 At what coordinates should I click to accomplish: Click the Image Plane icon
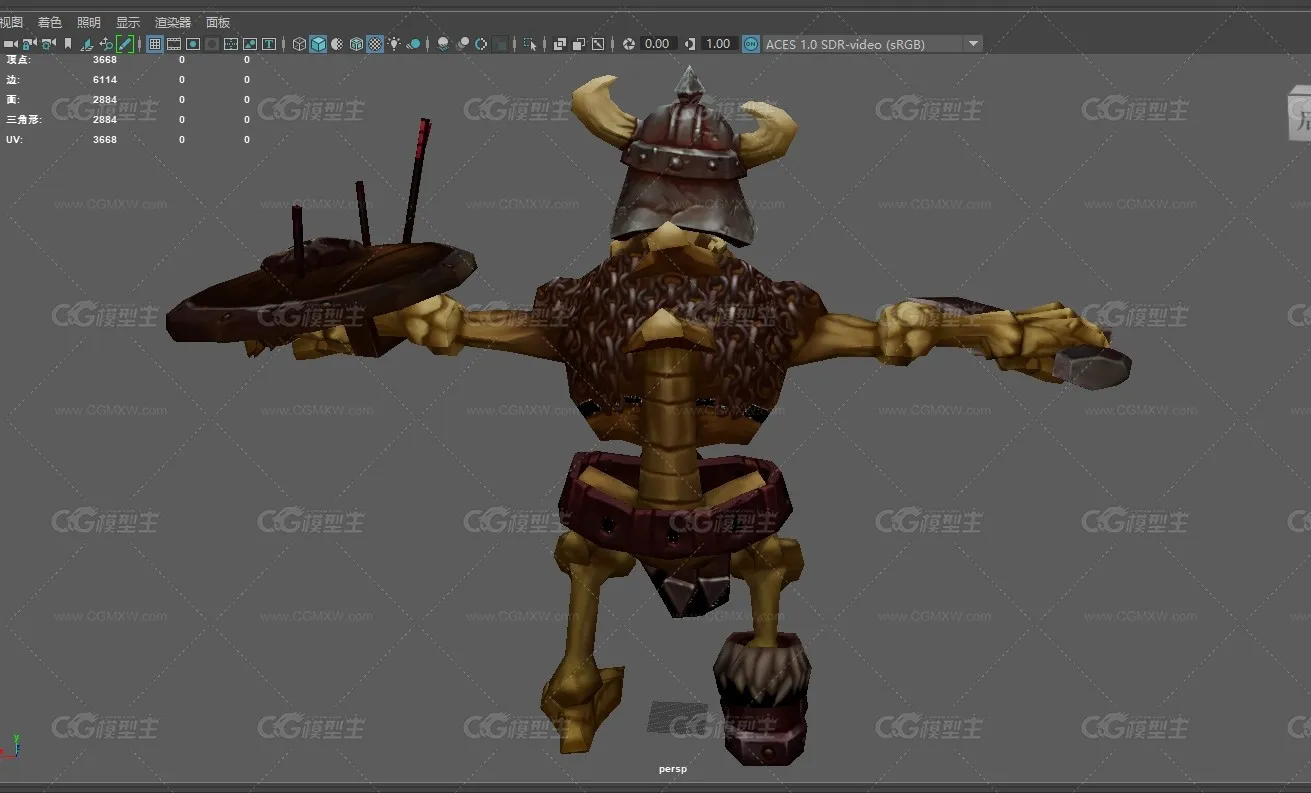(x=86, y=44)
